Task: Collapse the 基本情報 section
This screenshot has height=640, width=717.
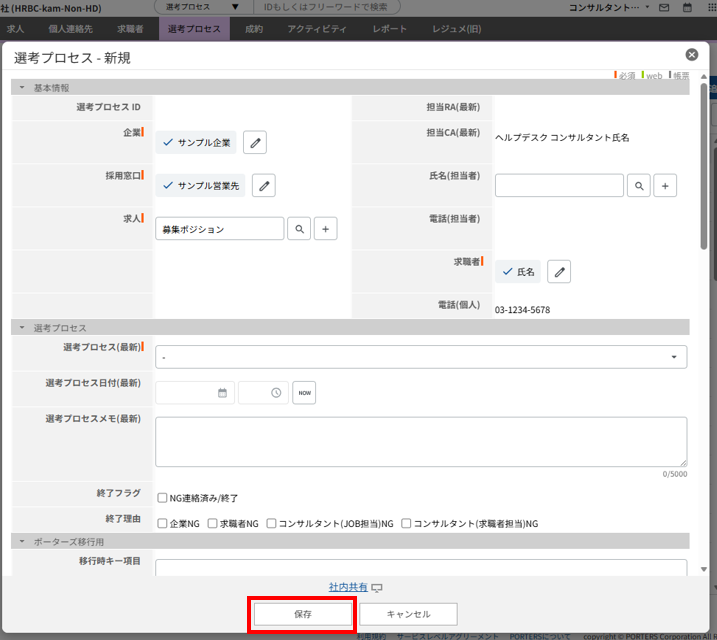Action: click(22, 88)
